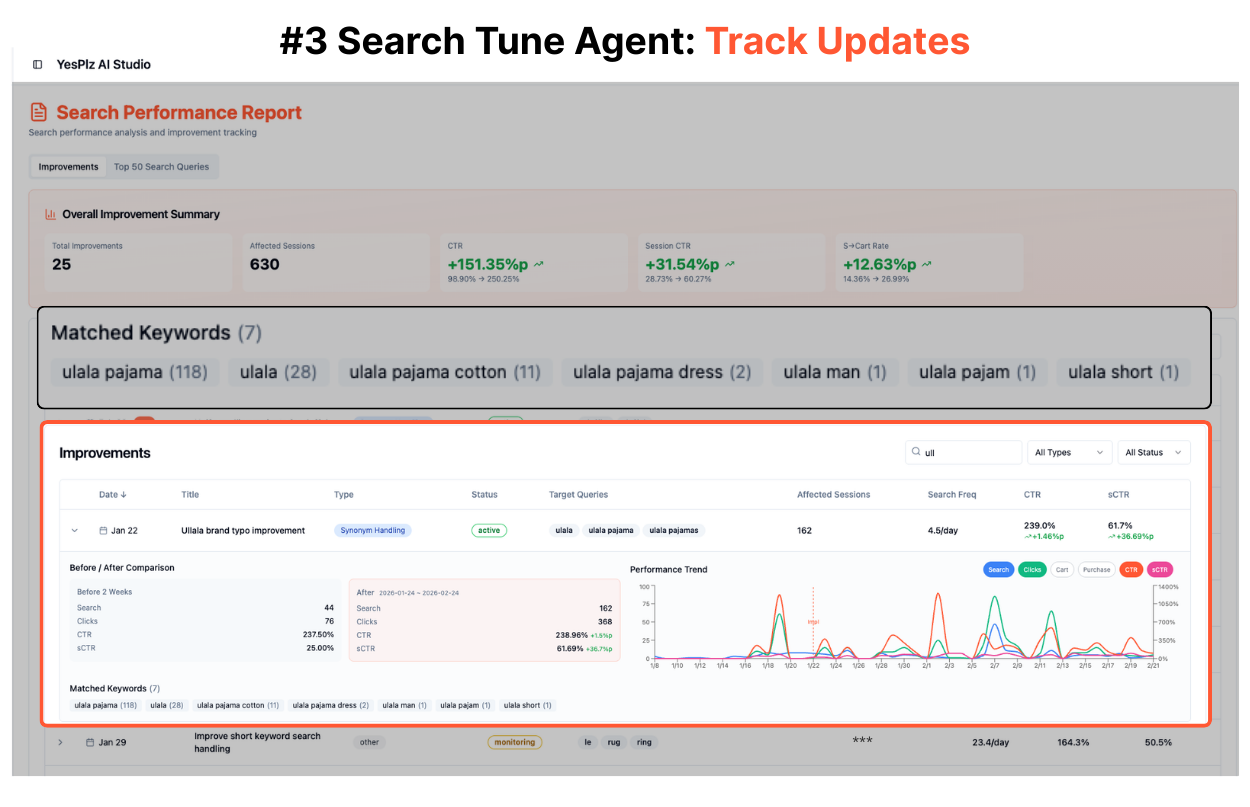Toggle the Search series in chart legend

[998, 570]
